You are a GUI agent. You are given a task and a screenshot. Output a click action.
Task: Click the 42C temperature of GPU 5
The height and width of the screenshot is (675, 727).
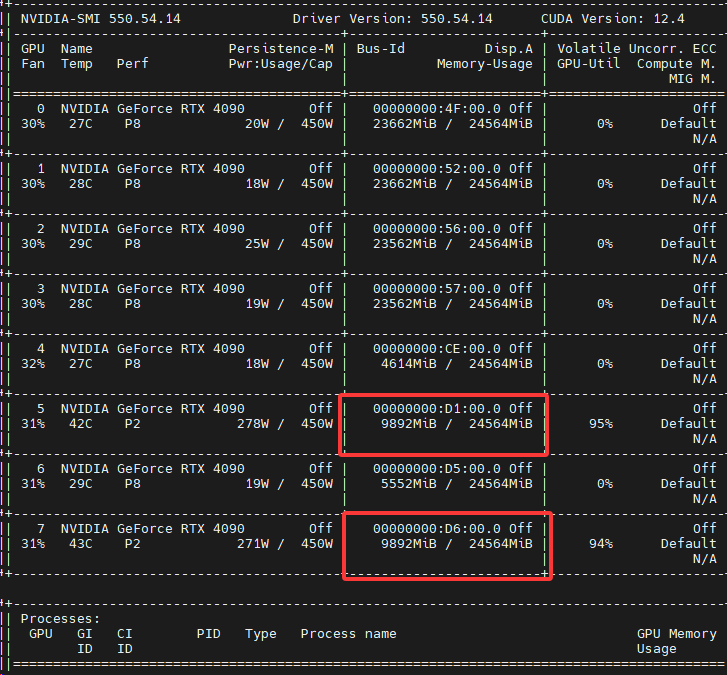81,424
